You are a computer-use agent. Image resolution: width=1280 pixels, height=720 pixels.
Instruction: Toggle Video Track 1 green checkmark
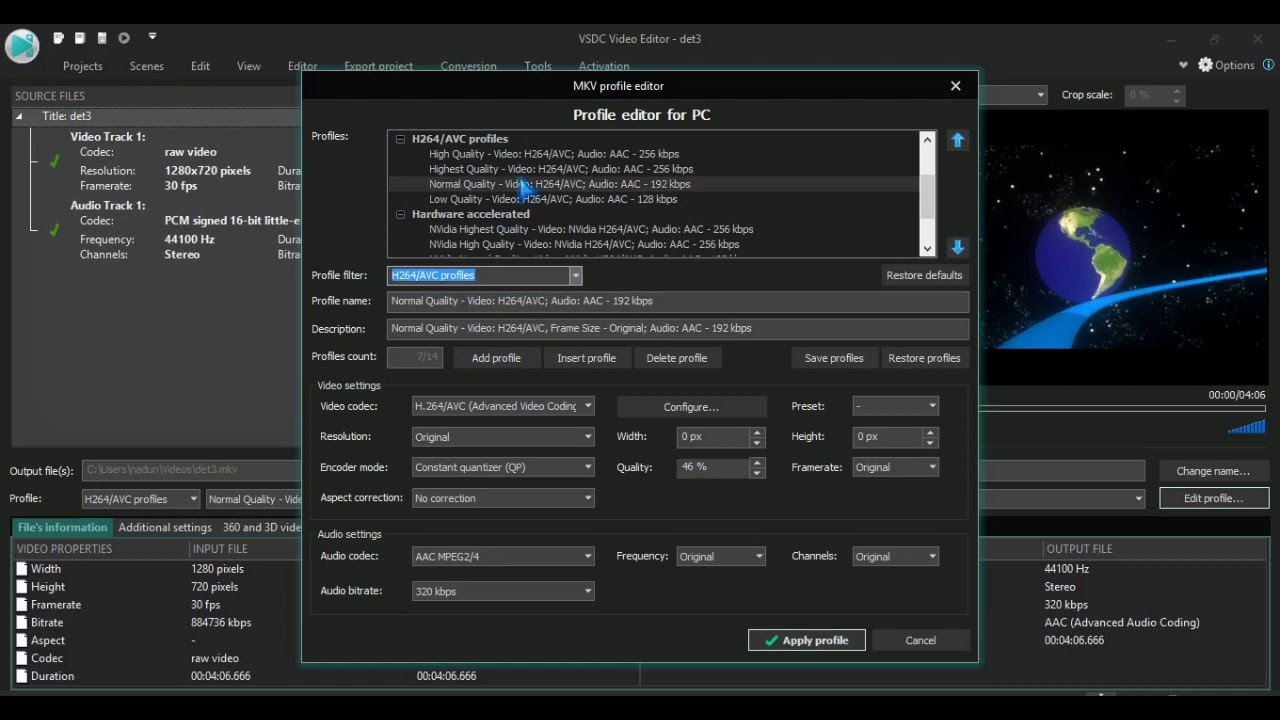coord(54,161)
